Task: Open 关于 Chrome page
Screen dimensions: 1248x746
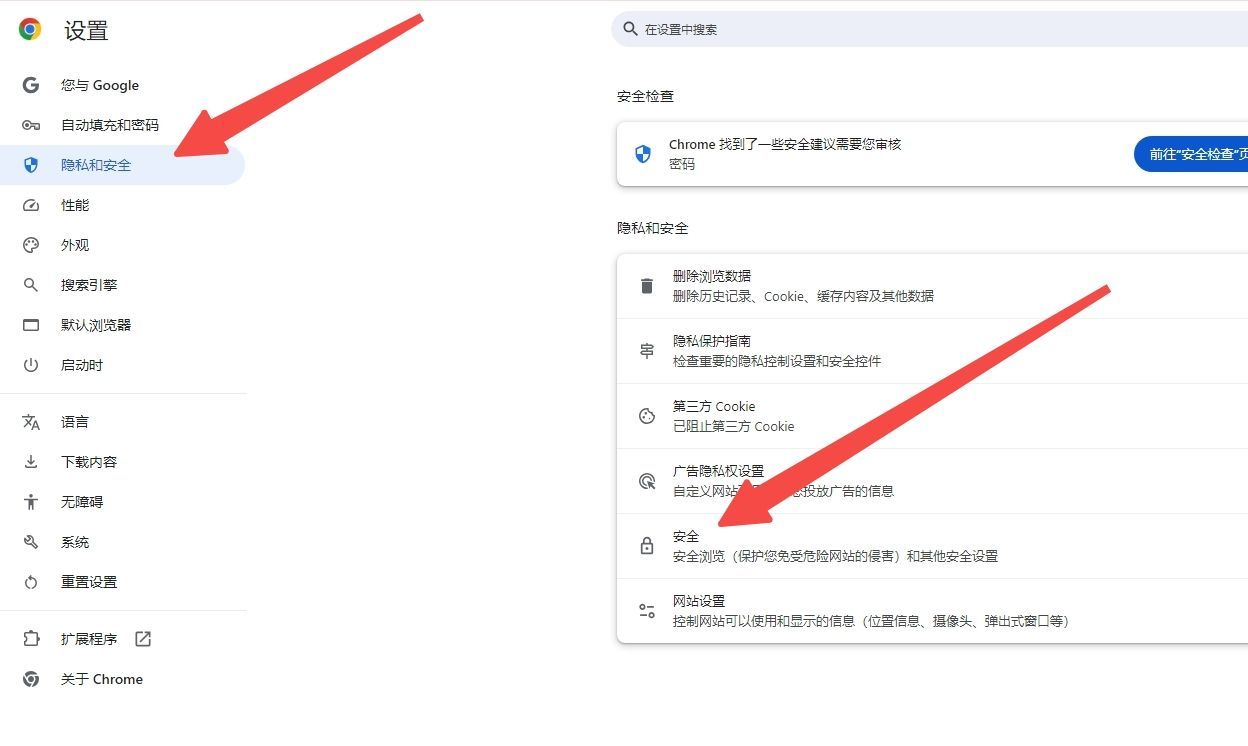Action: (x=122, y=679)
